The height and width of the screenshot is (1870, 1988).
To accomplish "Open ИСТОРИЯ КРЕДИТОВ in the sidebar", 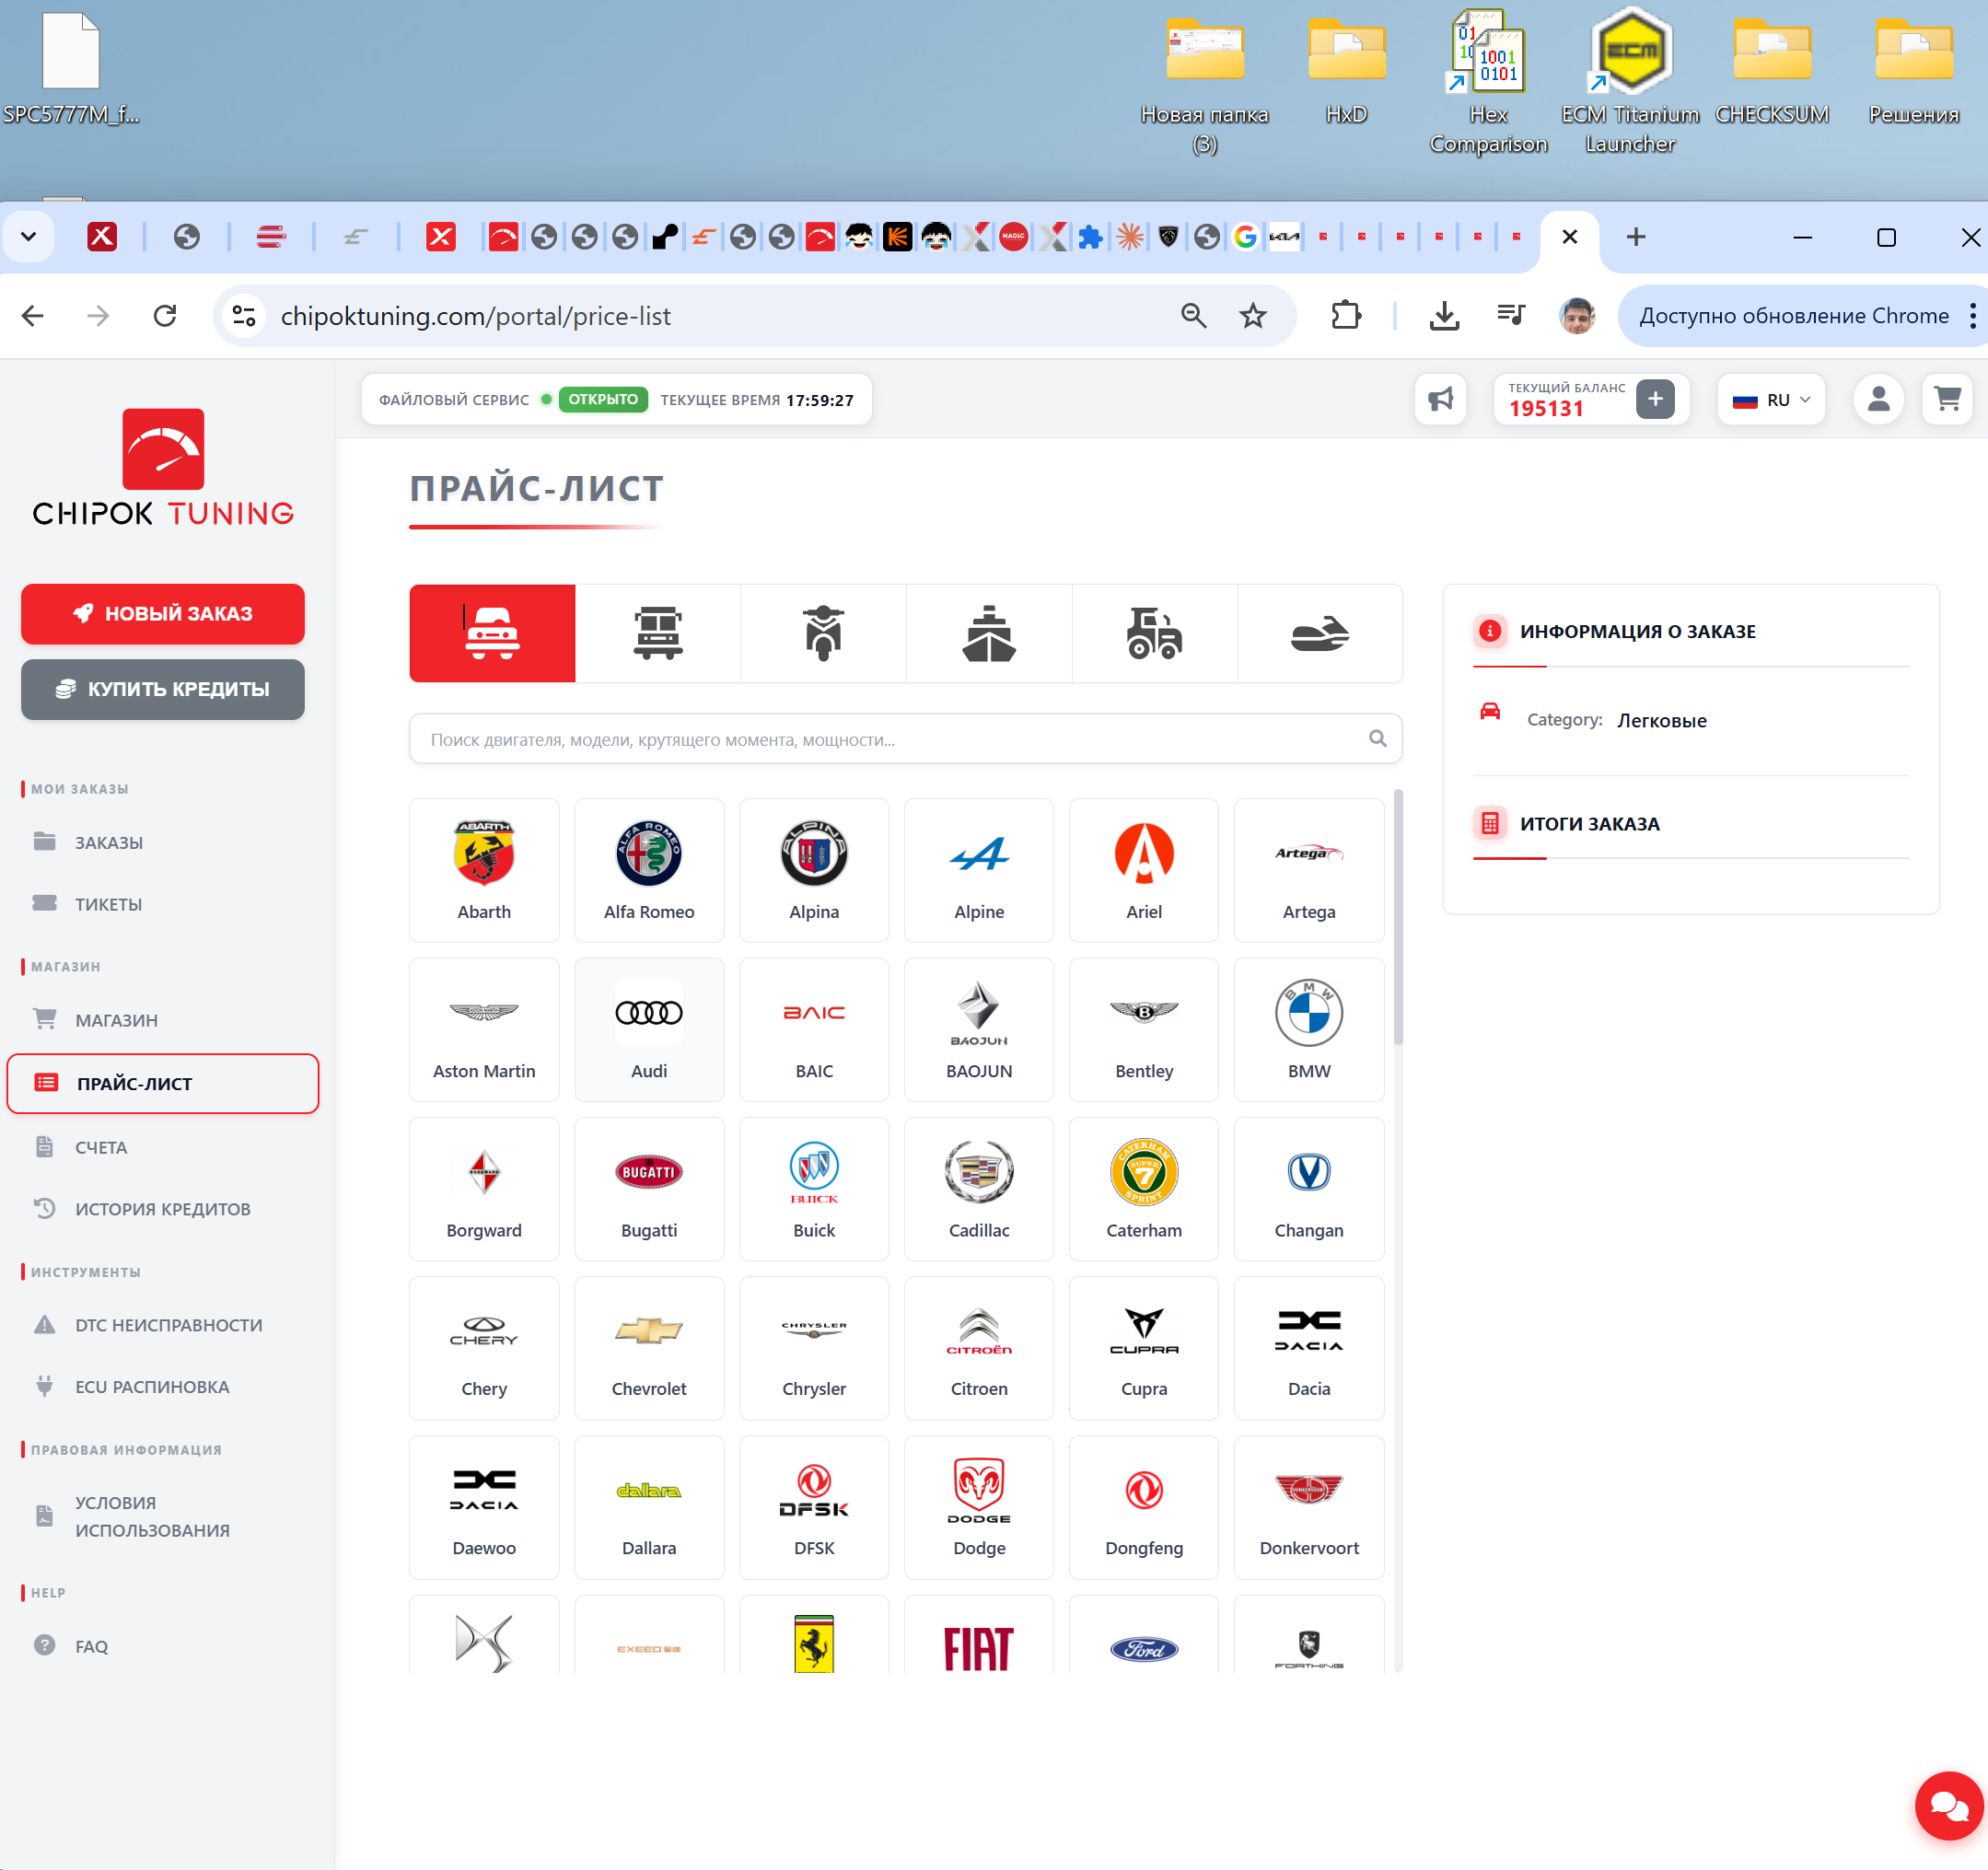I will pyautogui.click(x=162, y=1209).
